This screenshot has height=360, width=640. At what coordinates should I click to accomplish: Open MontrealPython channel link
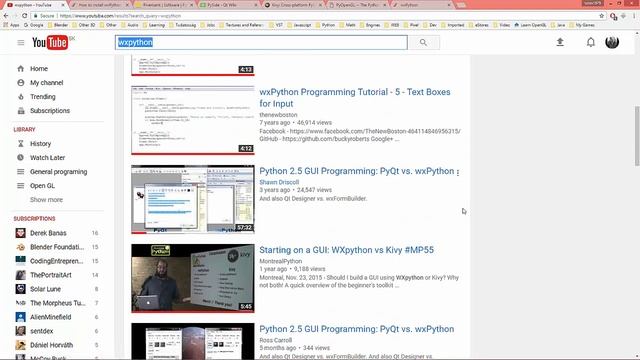click(280, 261)
